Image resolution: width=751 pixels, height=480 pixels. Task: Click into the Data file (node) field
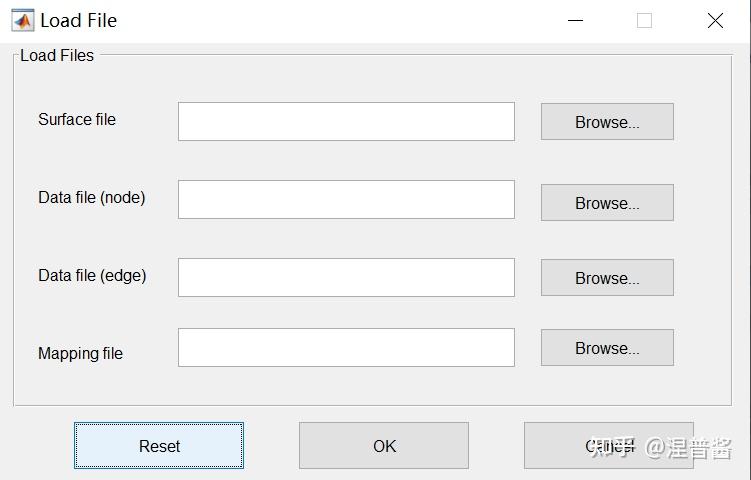[x=346, y=199]
